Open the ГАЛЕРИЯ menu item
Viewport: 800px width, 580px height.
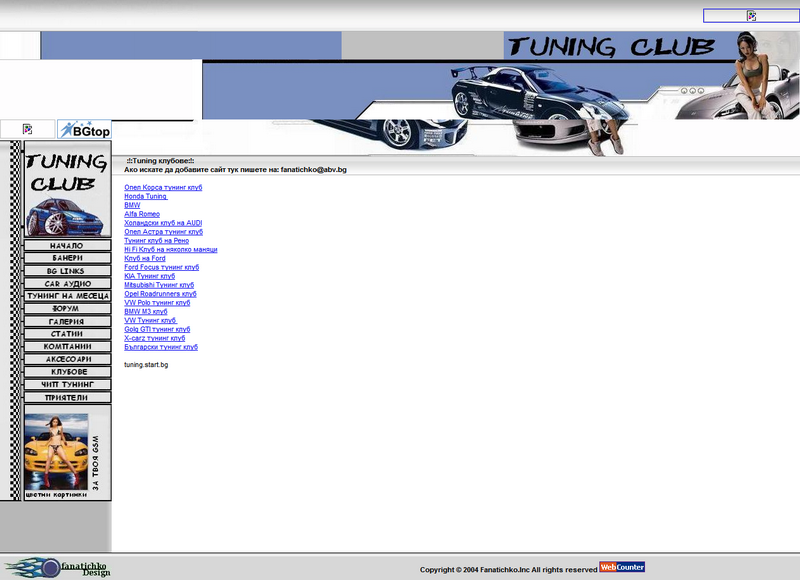tap(67, 321)
